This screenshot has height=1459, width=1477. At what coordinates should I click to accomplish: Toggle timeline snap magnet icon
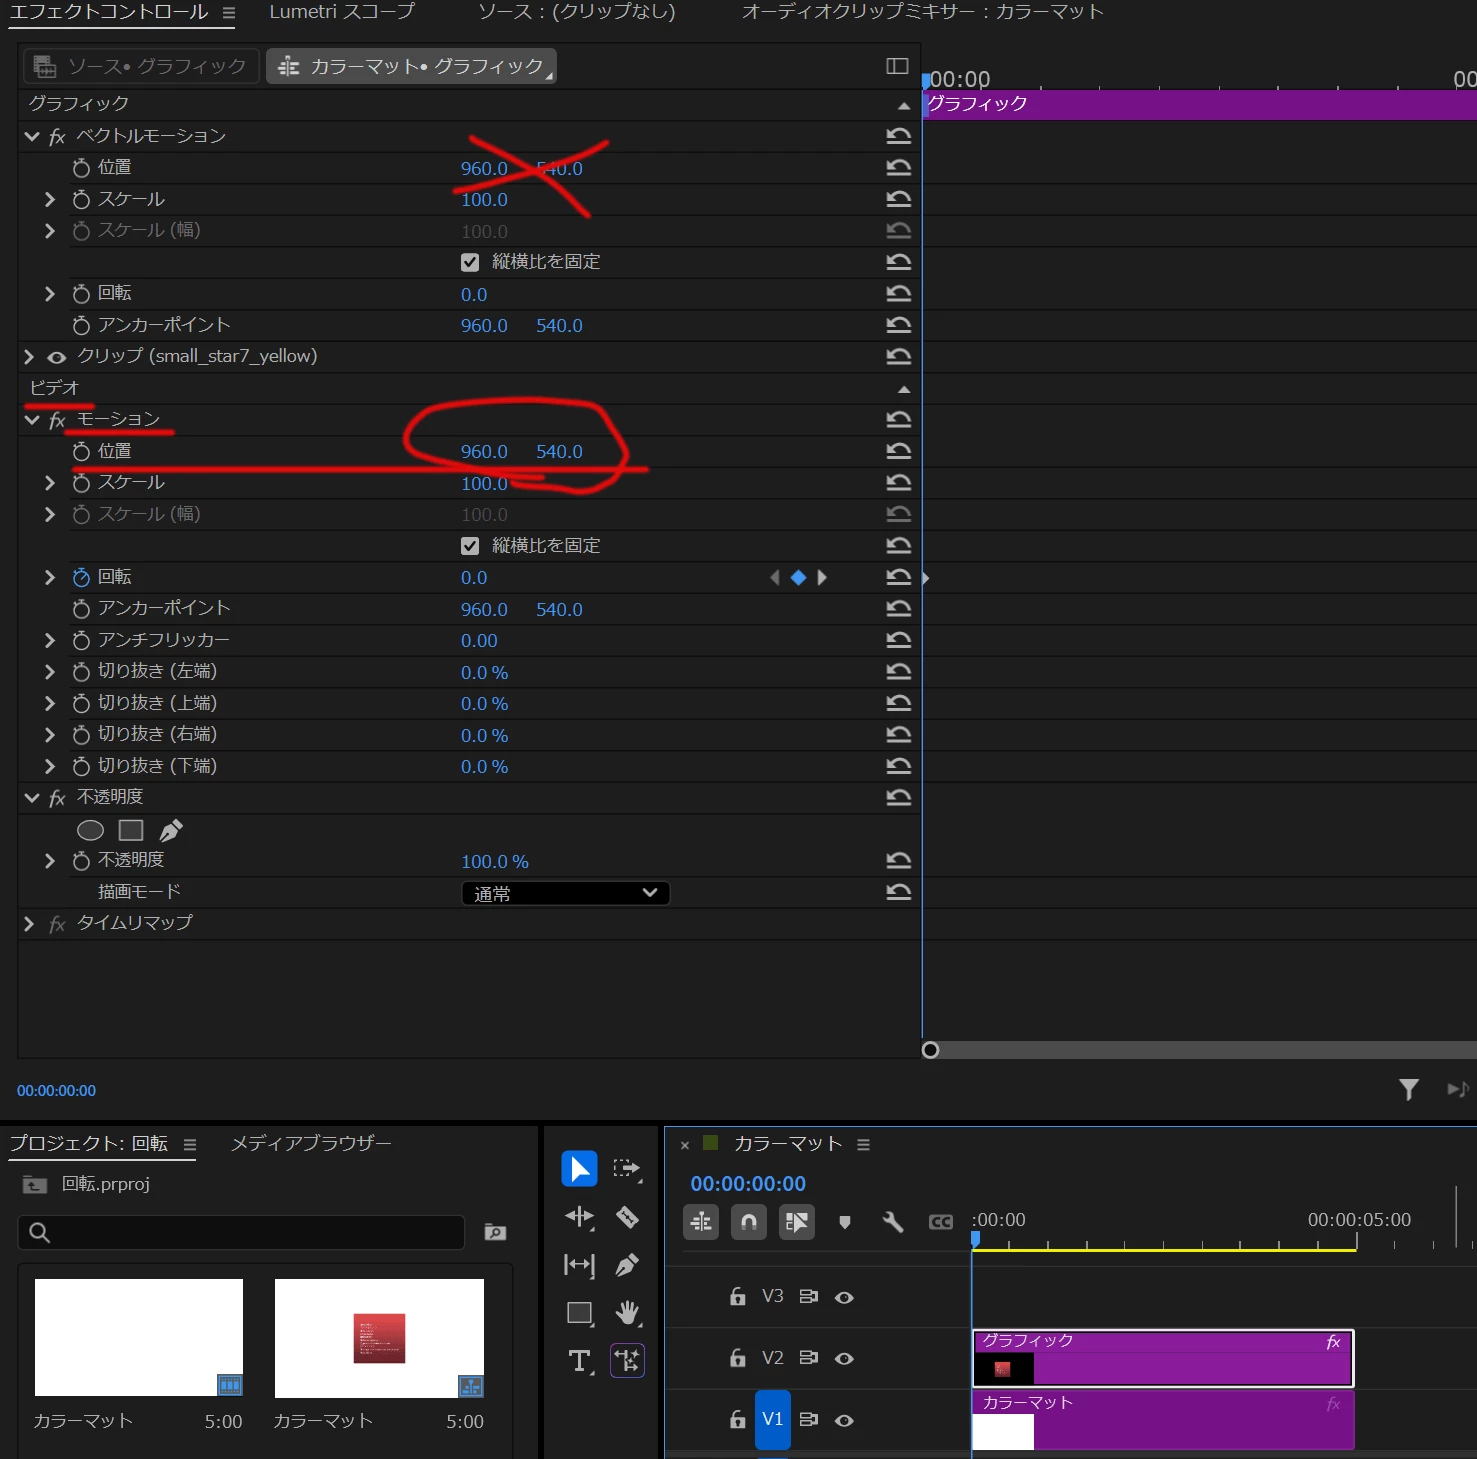749,1221
